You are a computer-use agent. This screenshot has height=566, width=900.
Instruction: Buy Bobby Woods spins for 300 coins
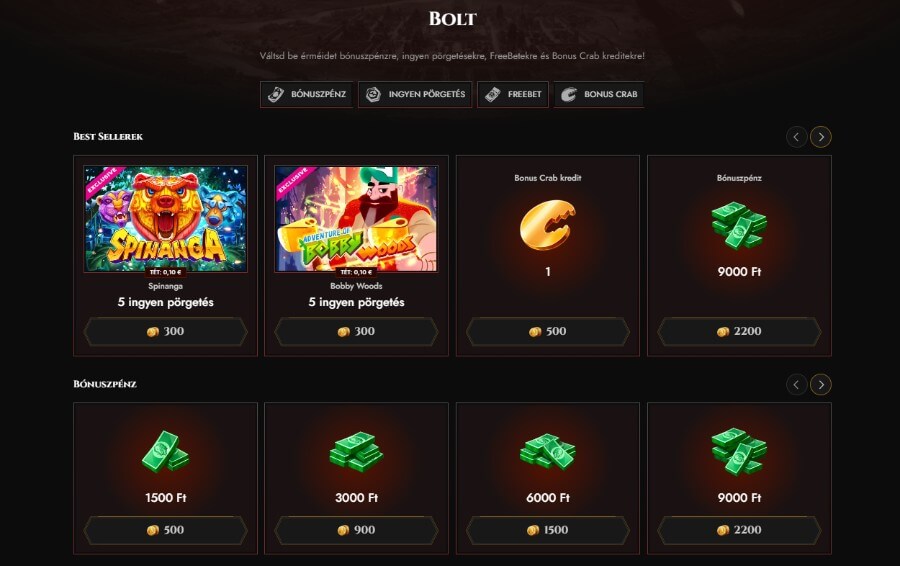(x=356, y=331)
